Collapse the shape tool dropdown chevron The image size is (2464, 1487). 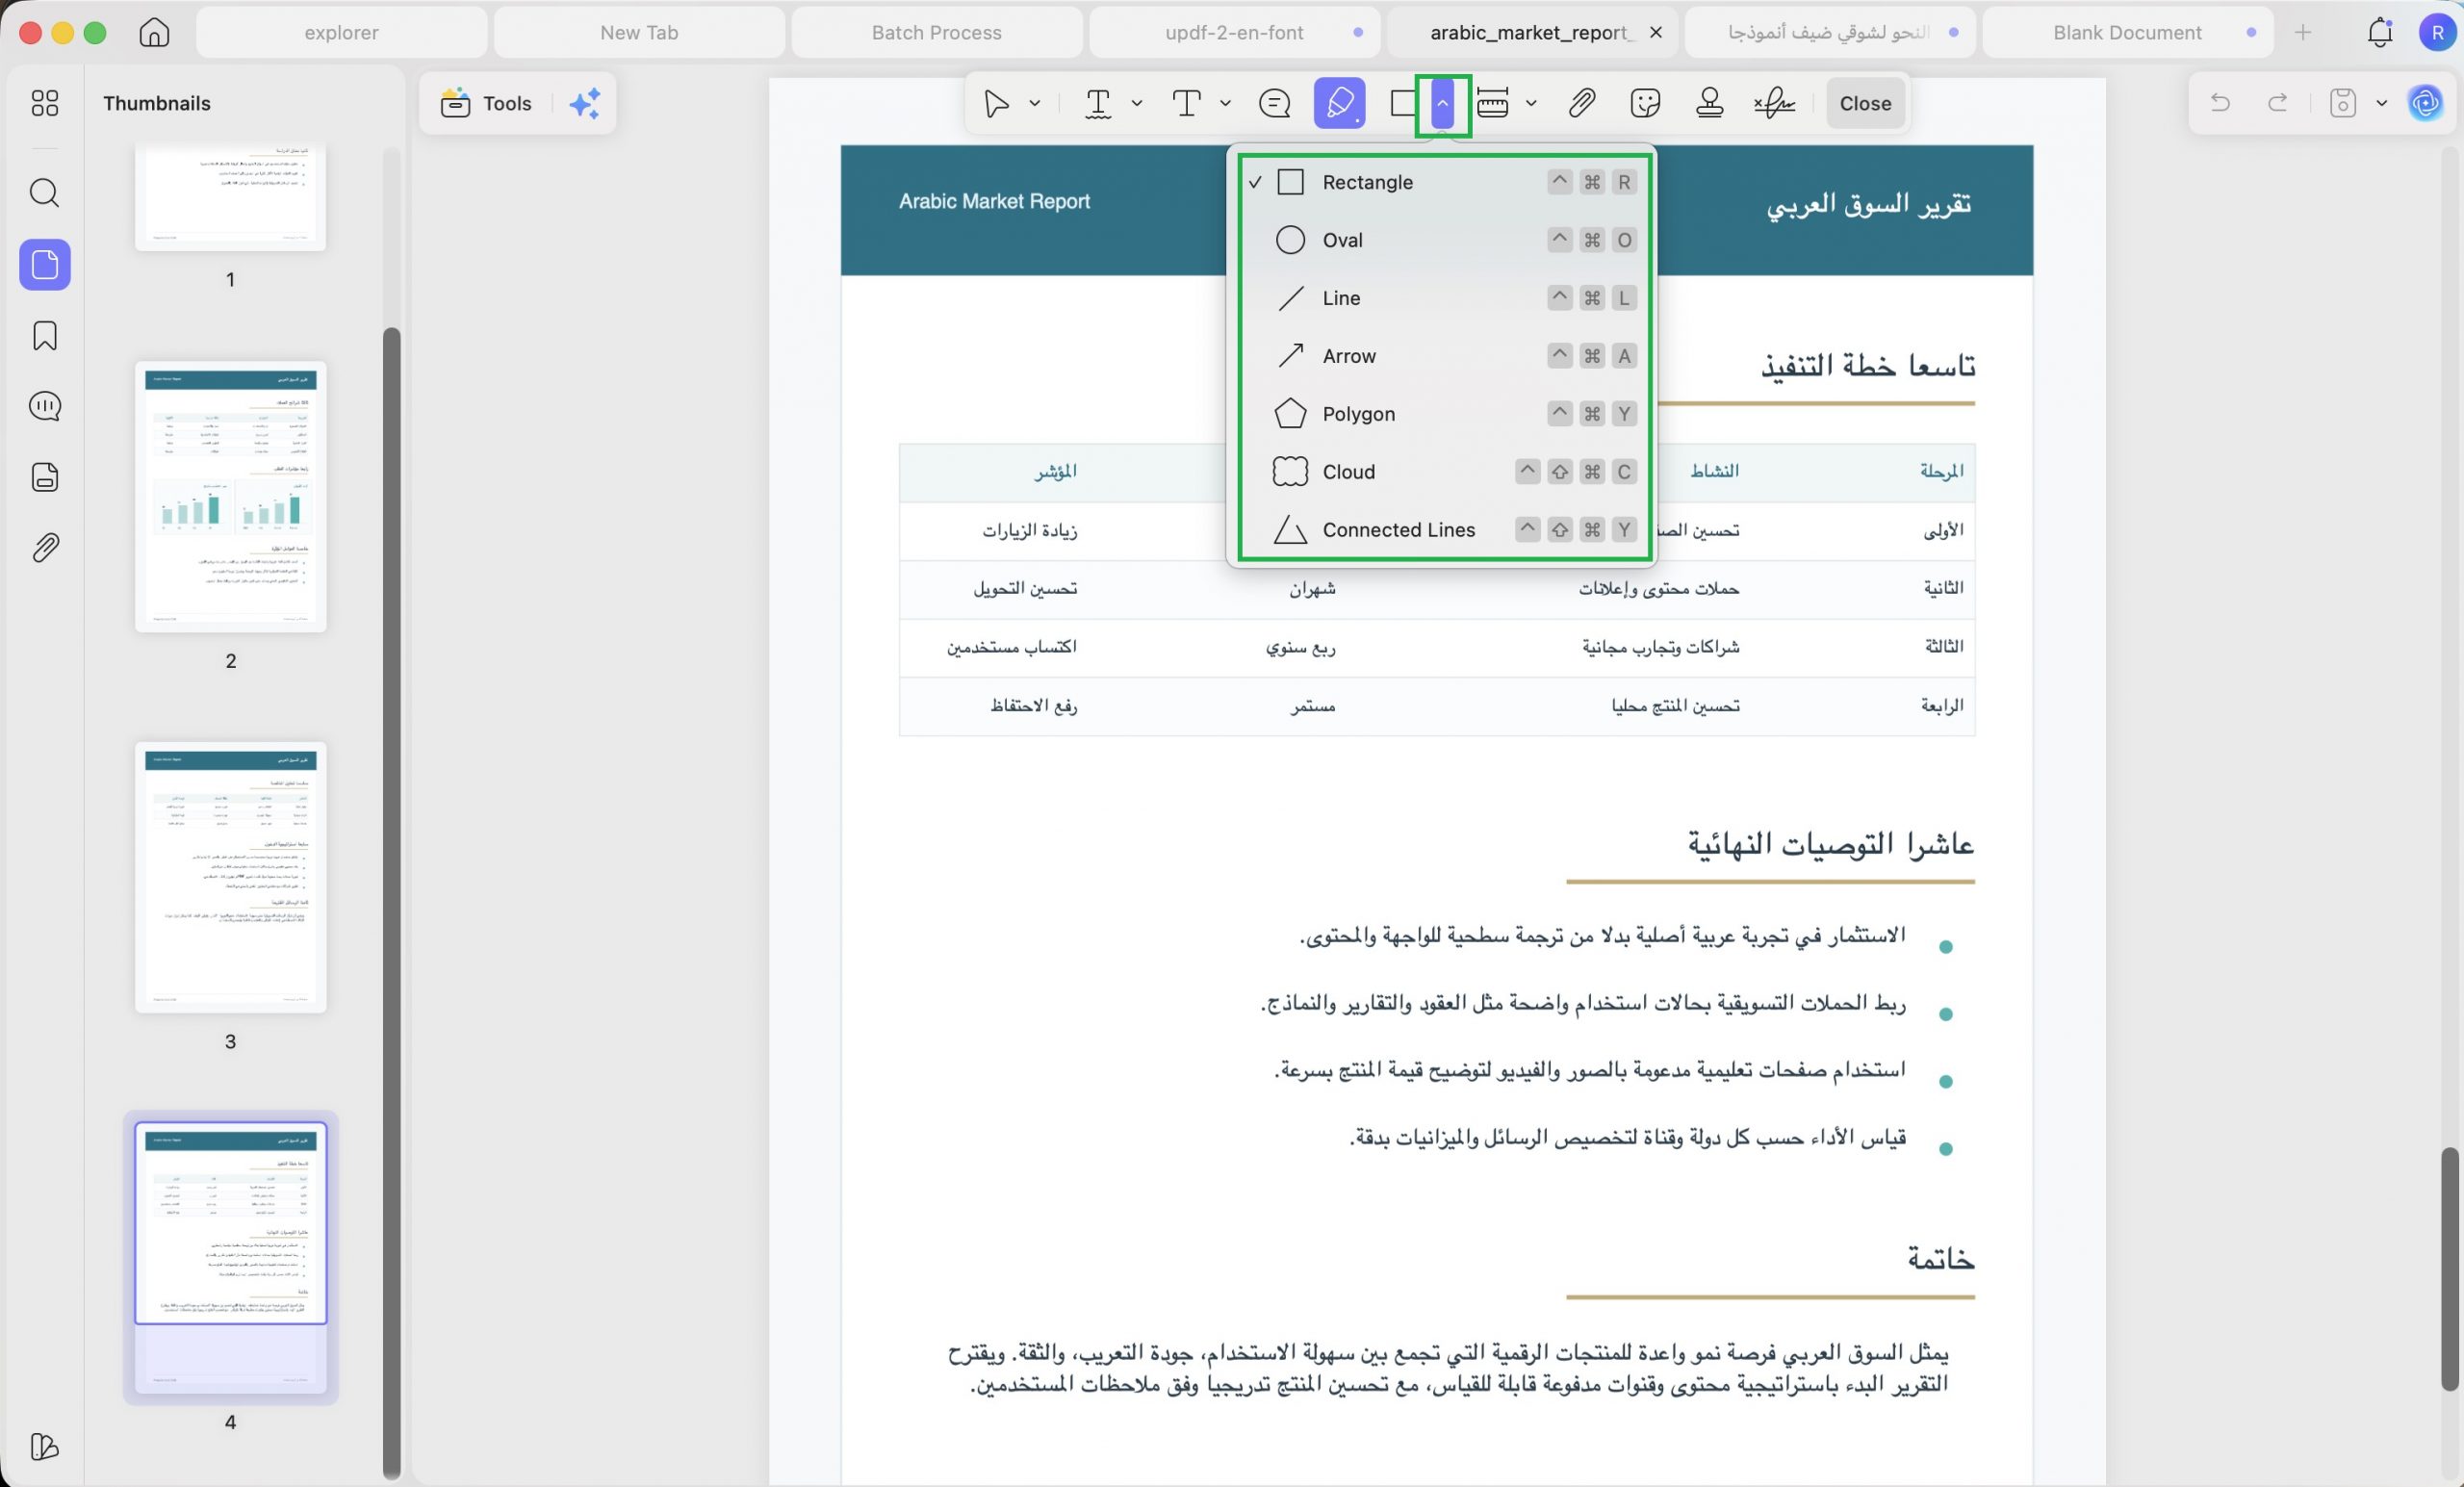coord(1442,103)
